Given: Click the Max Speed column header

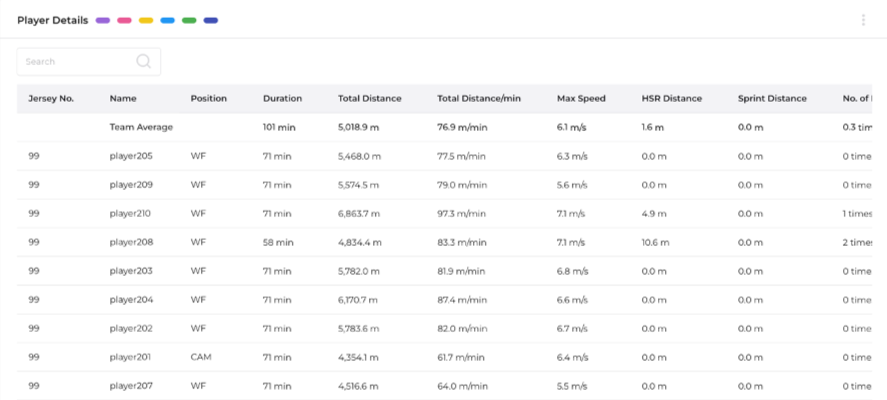Looking at the screenshot, I should (581, 98).
